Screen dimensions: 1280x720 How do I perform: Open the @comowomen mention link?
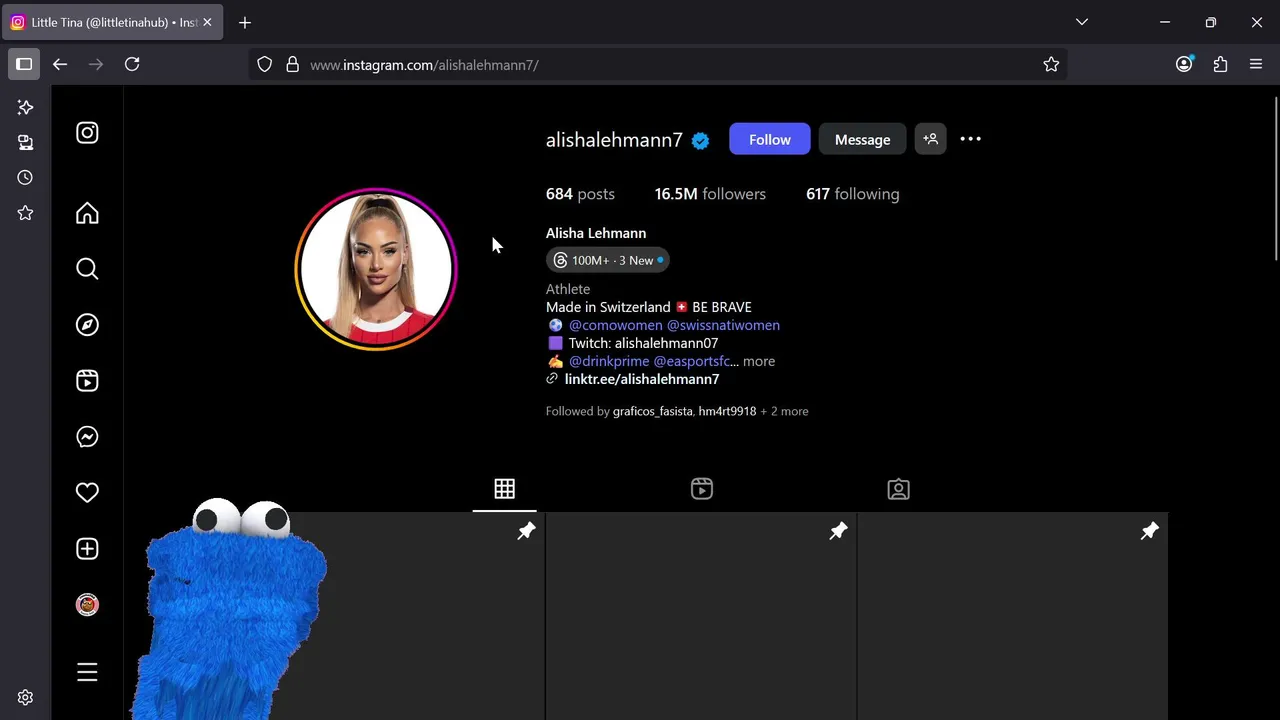[x=615, y=325]
